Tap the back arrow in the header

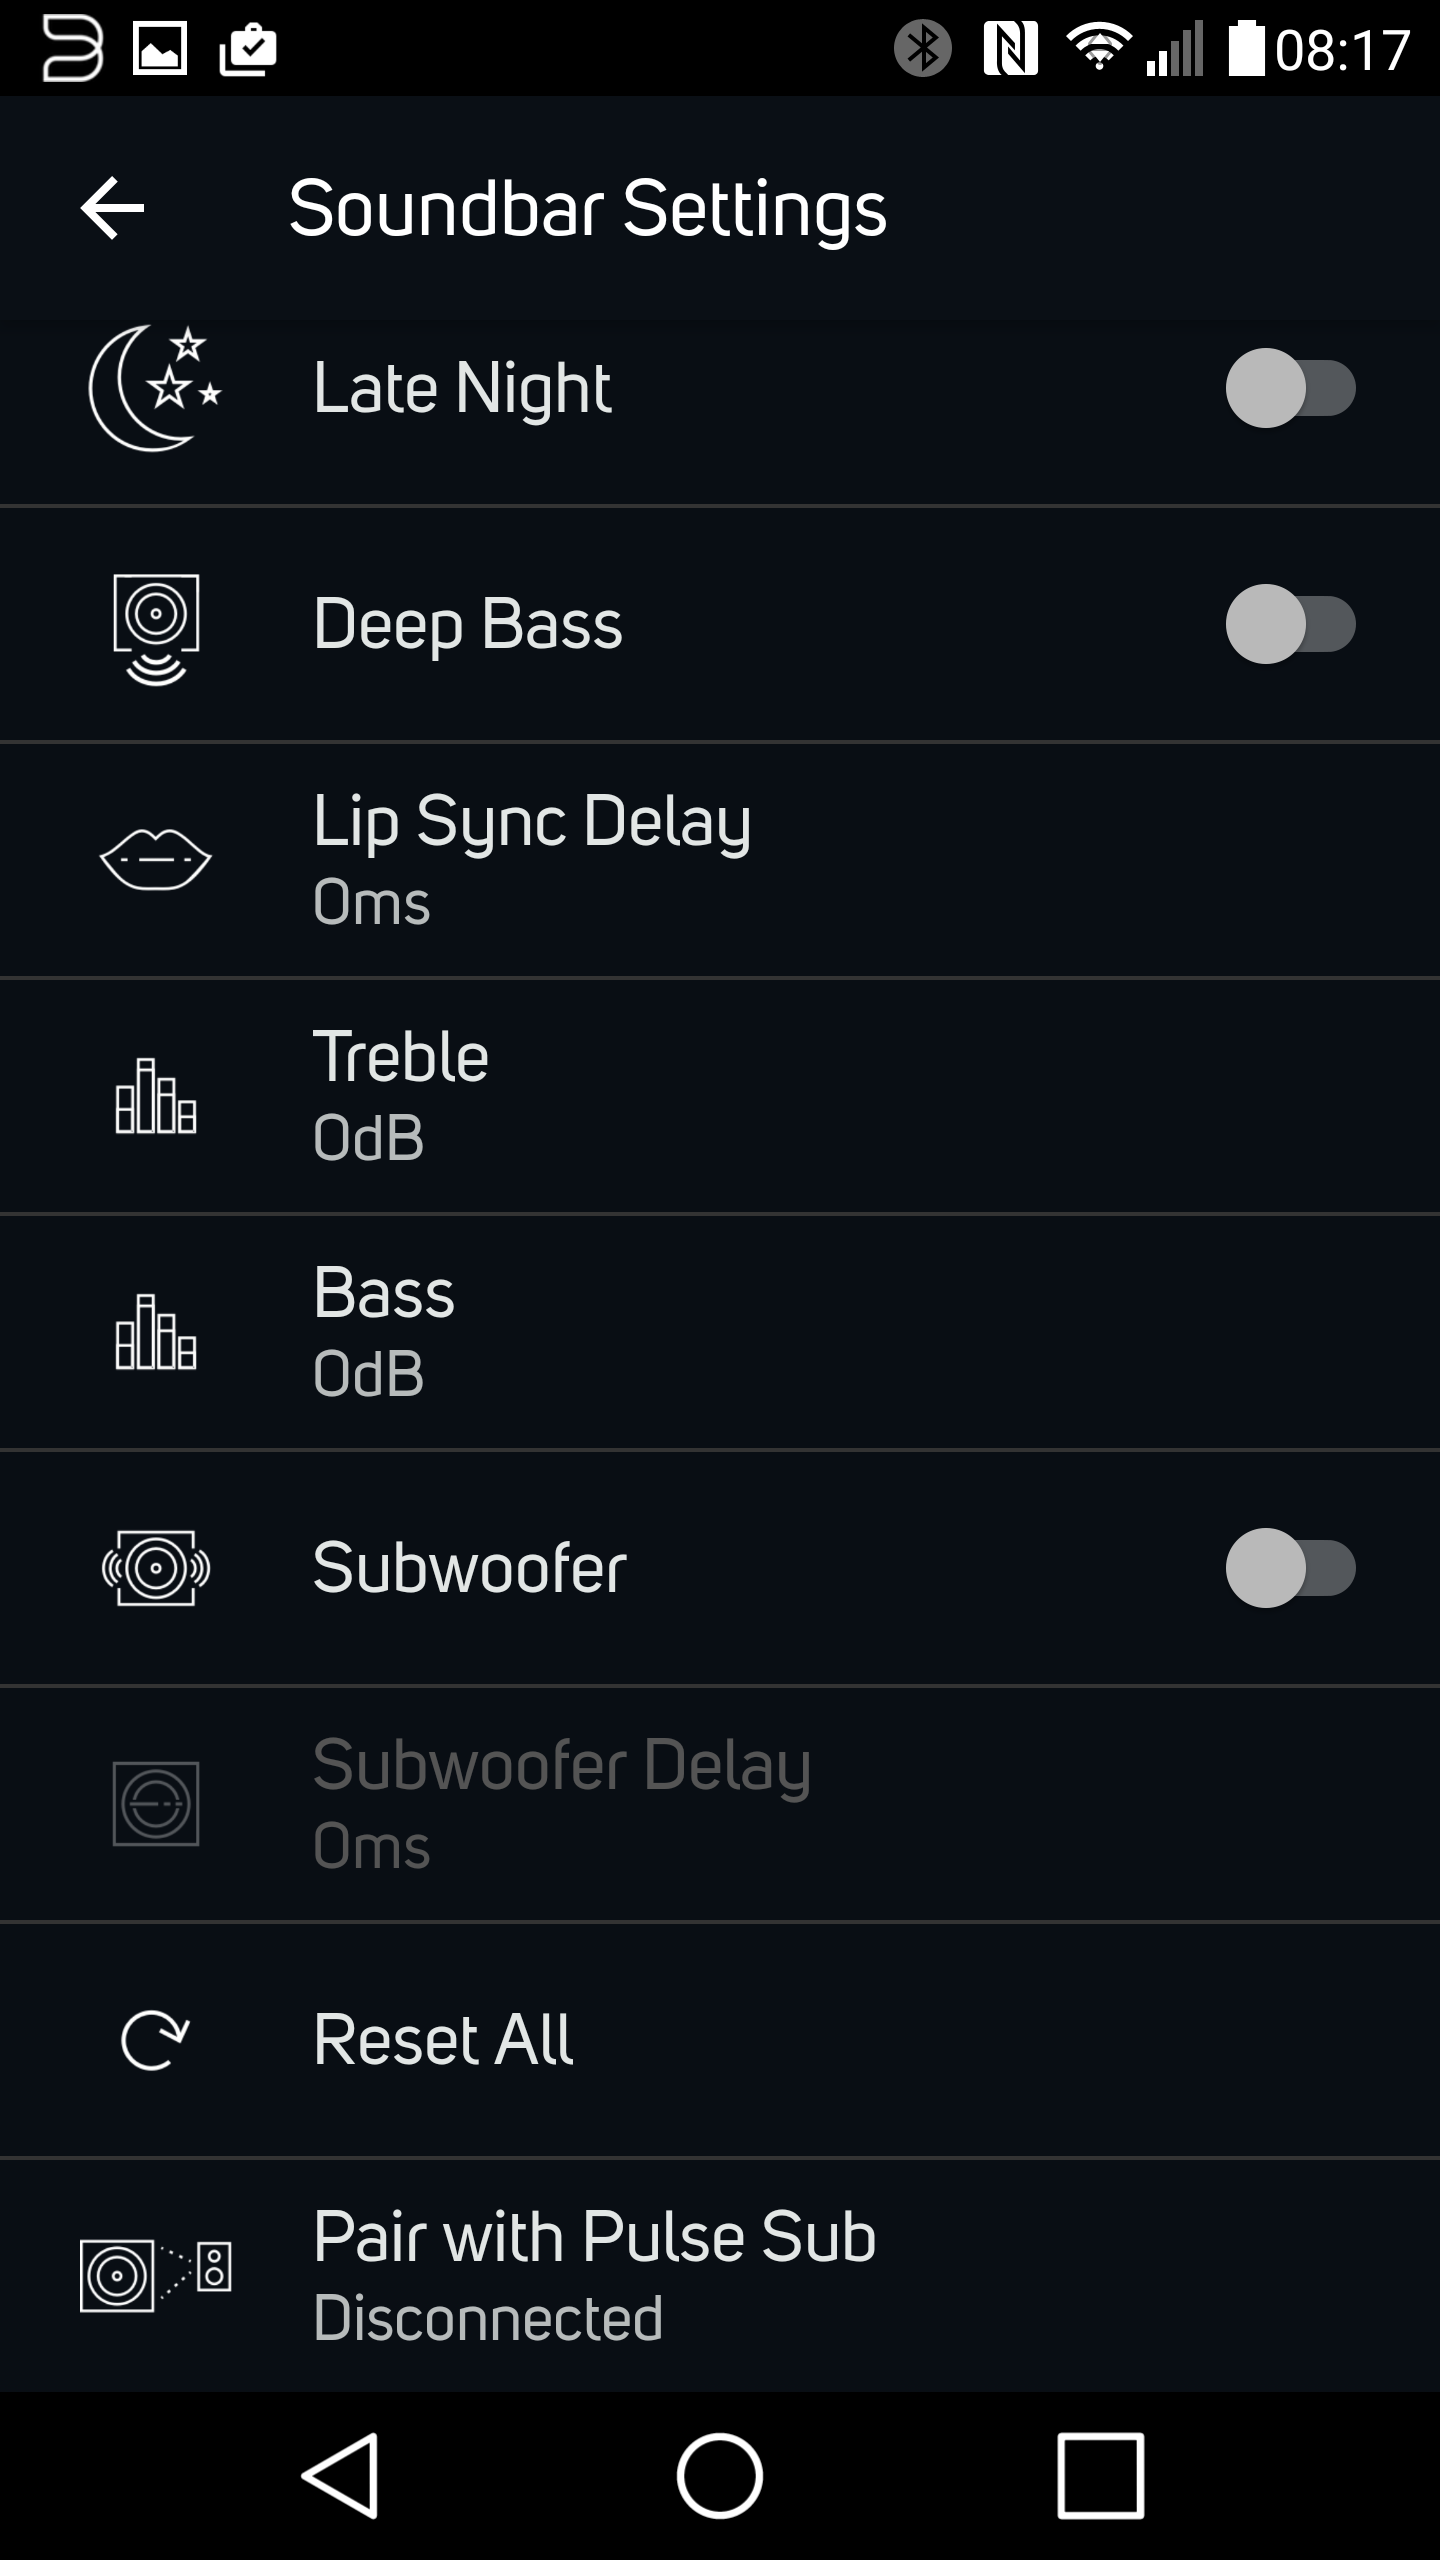[112, 208]
